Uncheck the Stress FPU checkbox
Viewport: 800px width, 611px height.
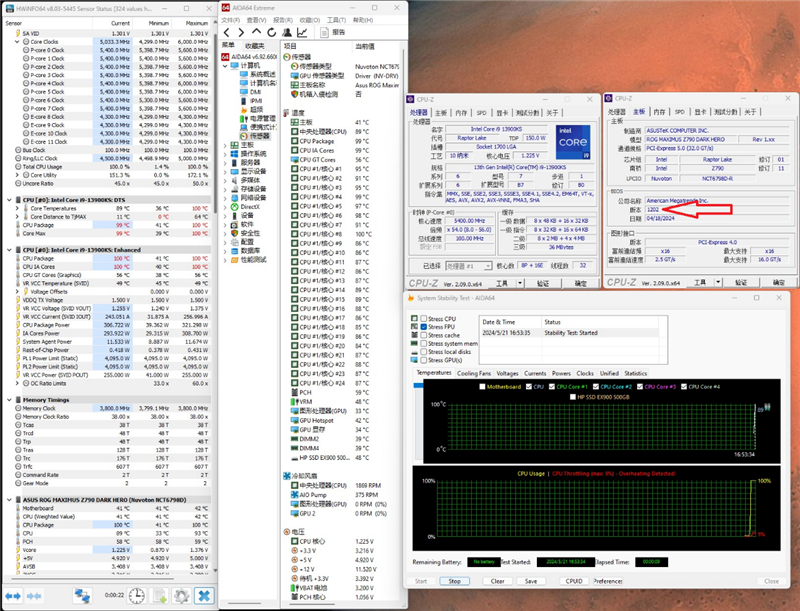click(x=424, y=327)
